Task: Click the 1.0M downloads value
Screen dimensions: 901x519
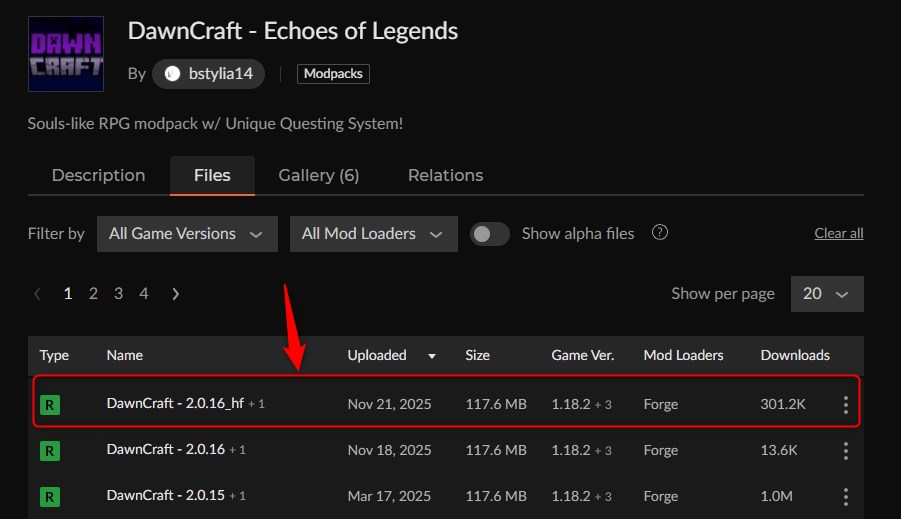Action: click(x=776, y=497)
